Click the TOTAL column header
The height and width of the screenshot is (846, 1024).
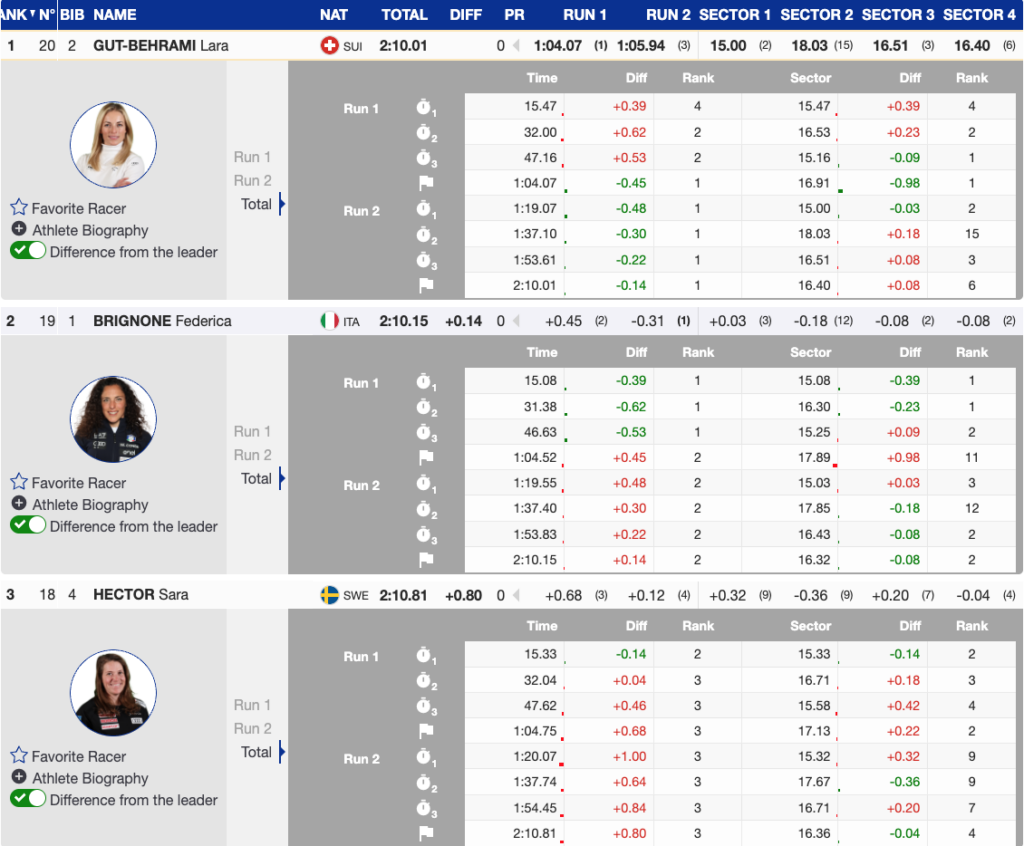click(x=404, y=15)
